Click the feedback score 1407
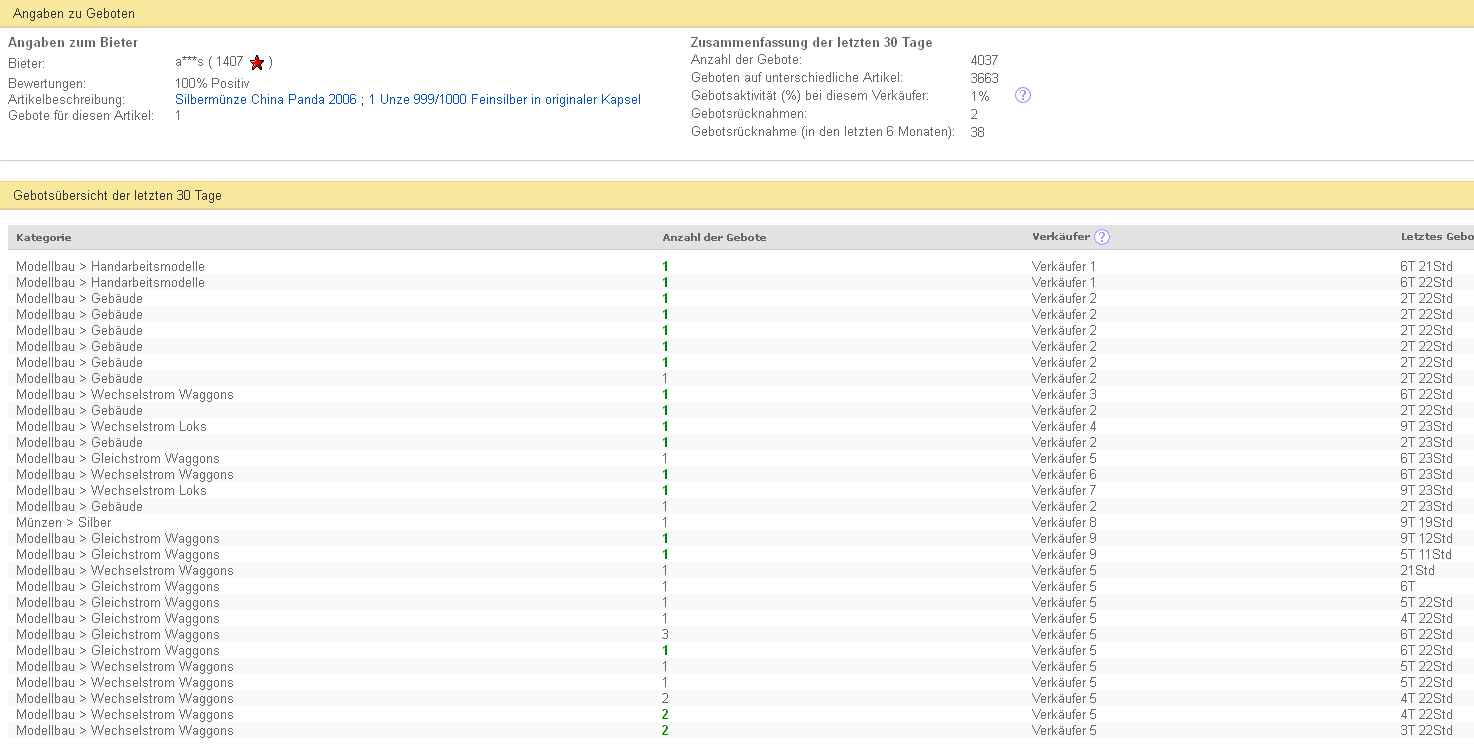Viewport: 1474px width, 747px height. click(x=230, y=62)
